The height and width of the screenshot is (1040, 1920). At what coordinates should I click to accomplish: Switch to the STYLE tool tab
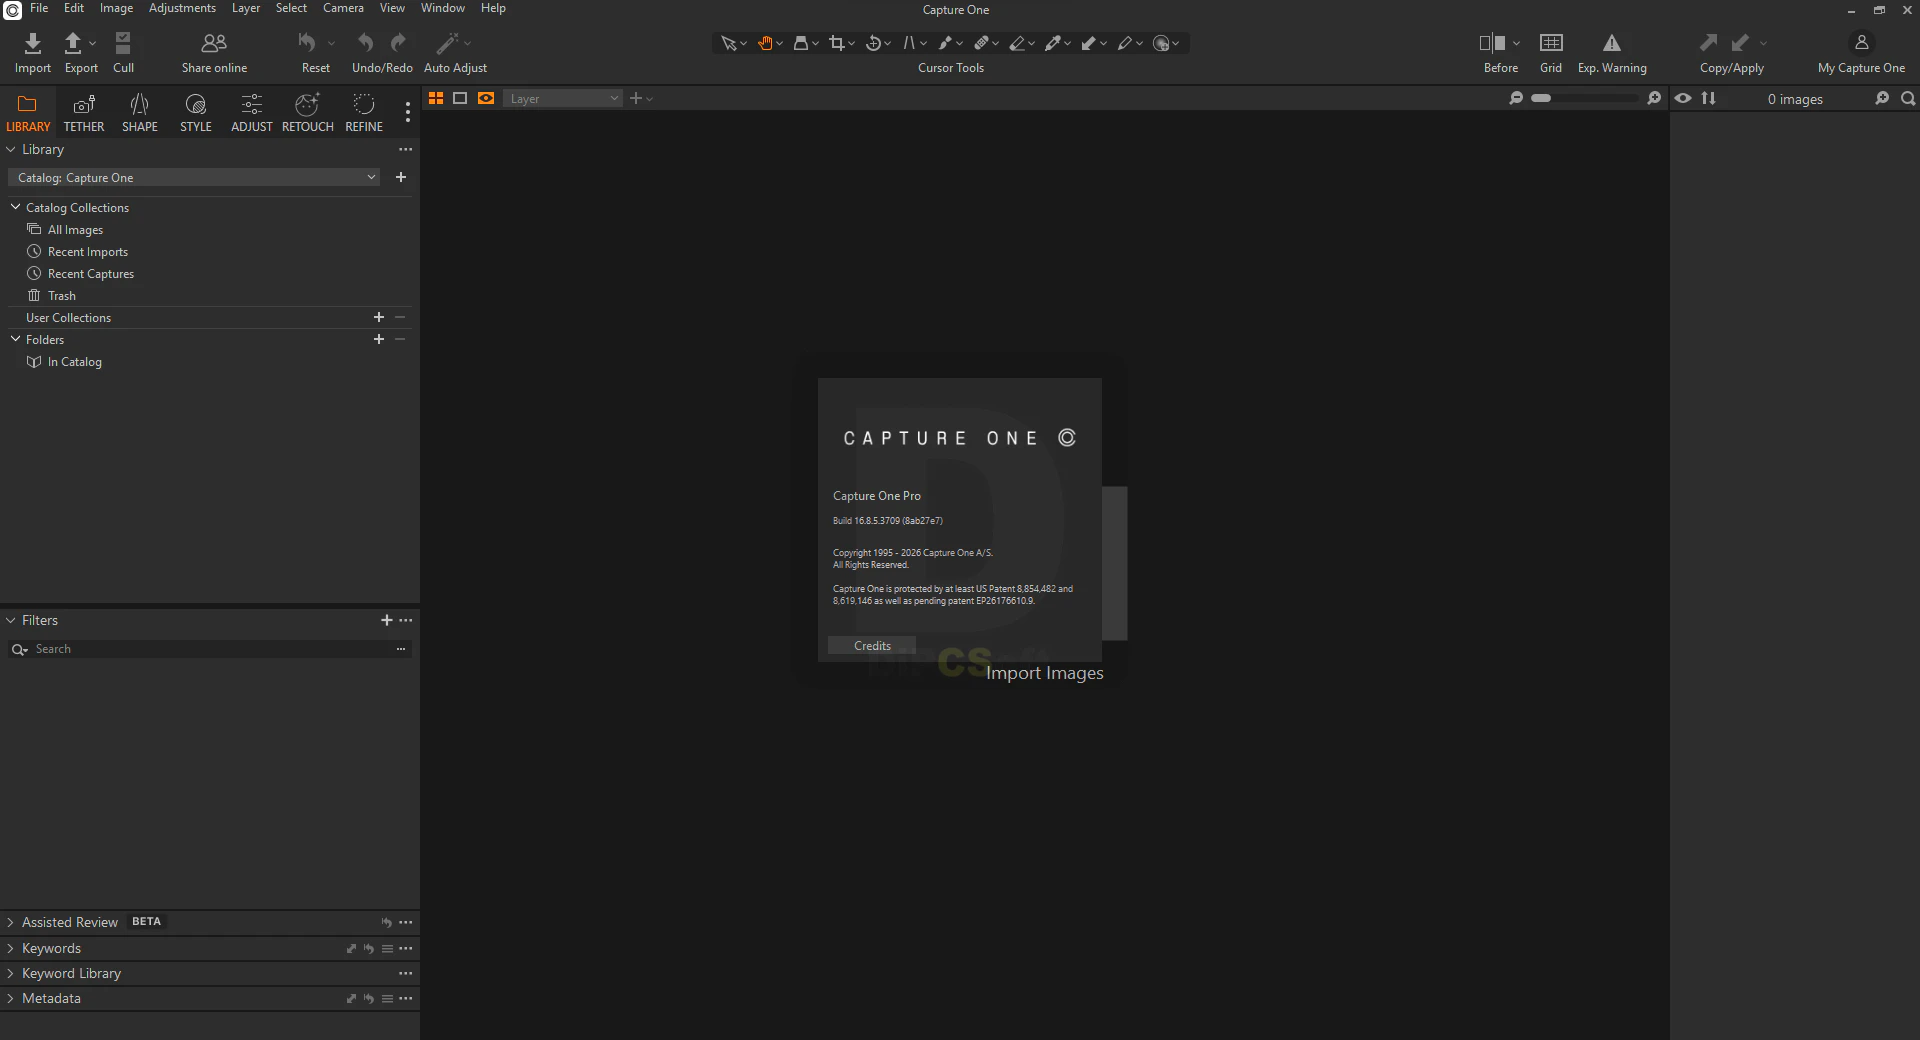click(x=196, y=113)
